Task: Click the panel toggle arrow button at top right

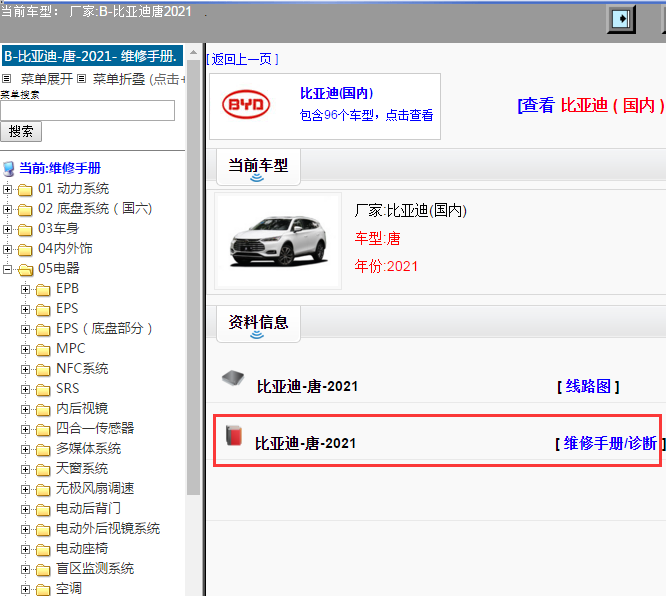Action: tap(621, 19)
